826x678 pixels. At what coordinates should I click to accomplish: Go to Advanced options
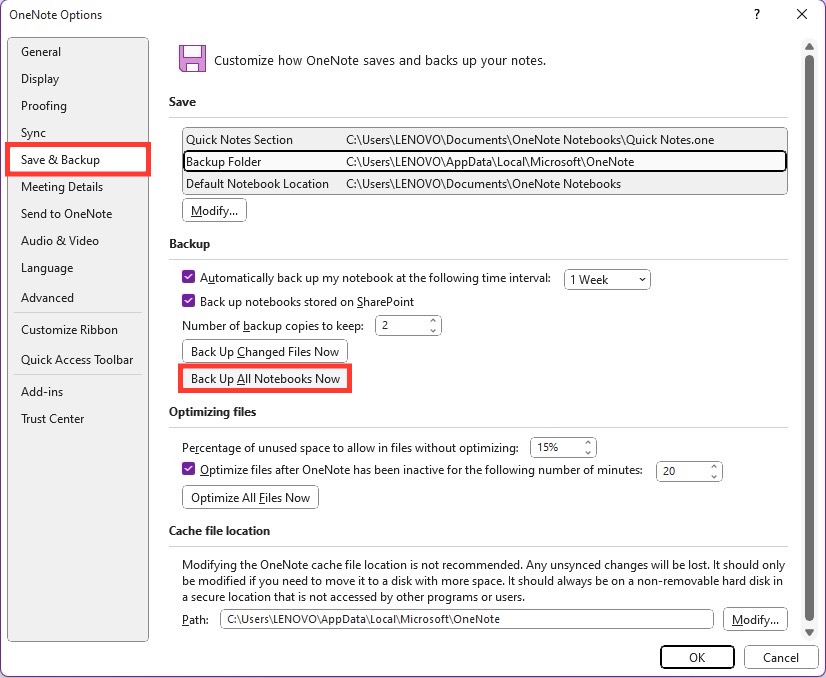pyautogui.click(x=78, y=298)
